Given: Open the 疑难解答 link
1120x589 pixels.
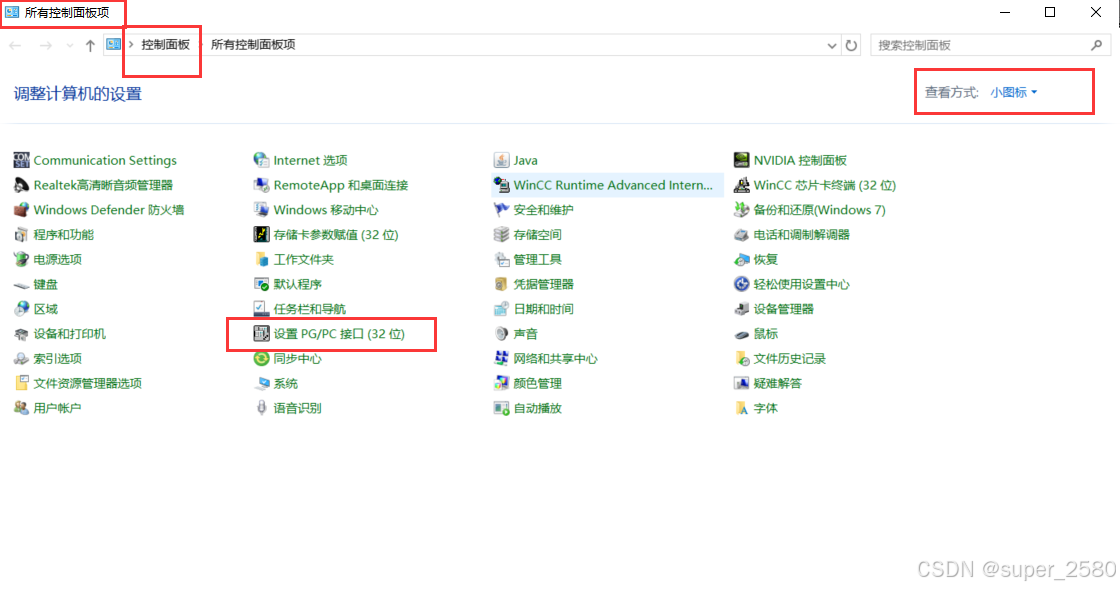Looking at the screenshot, I should coord(778,383).
